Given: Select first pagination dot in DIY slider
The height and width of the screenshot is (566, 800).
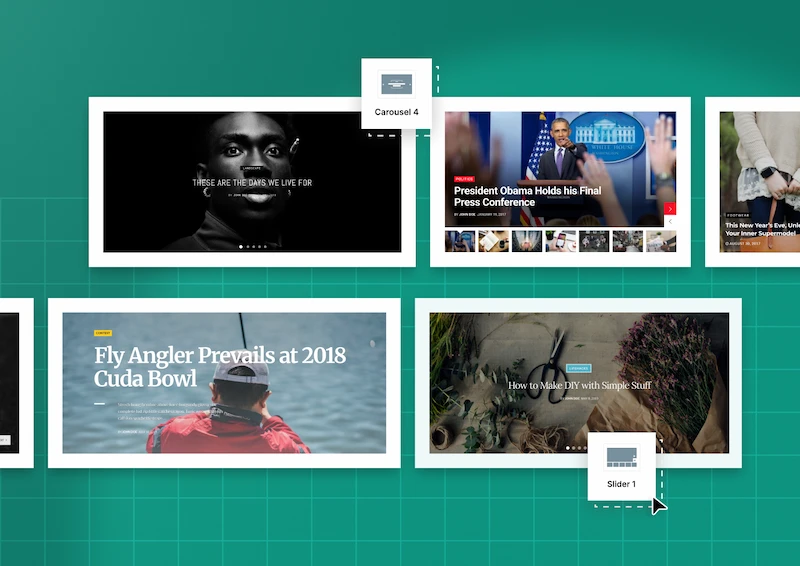Looking at the screenshot, I should (x=568, y=448).
